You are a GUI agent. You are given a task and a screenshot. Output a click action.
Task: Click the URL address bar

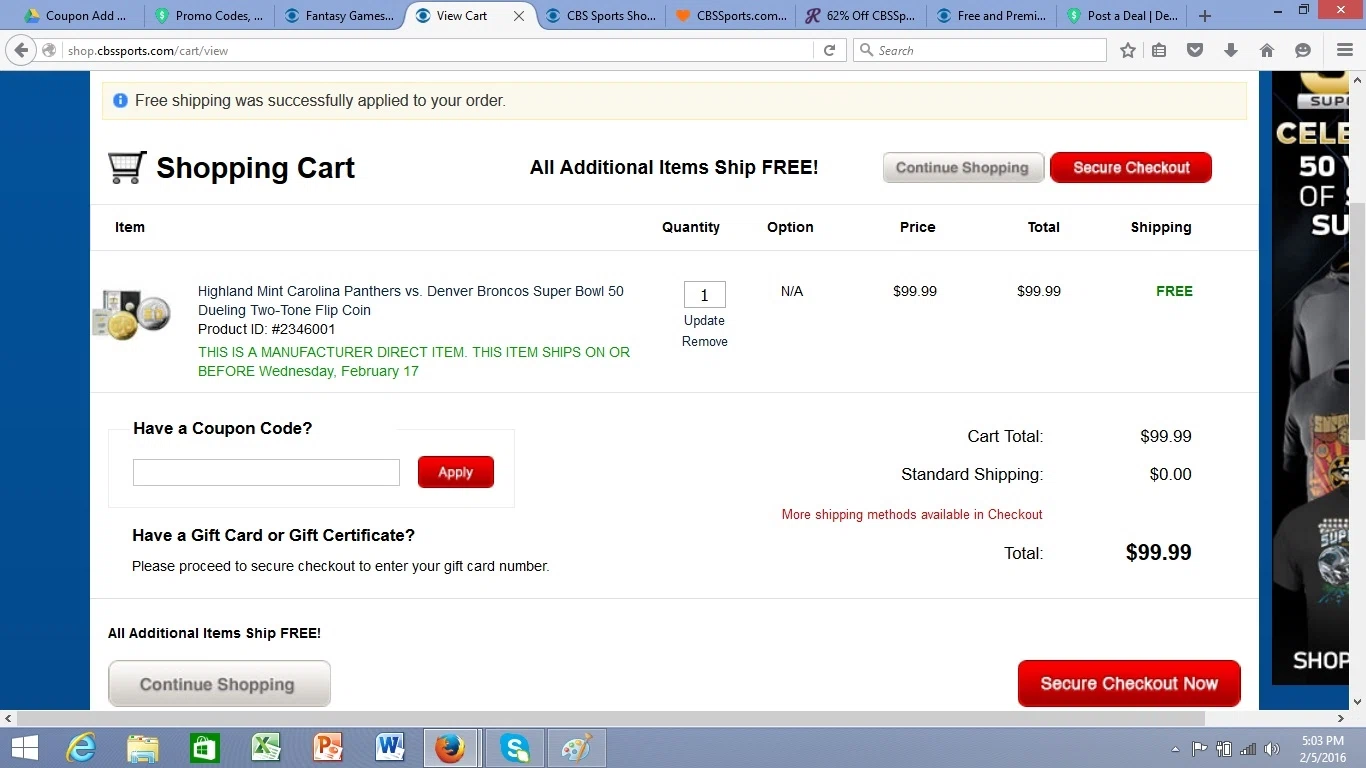438,50
